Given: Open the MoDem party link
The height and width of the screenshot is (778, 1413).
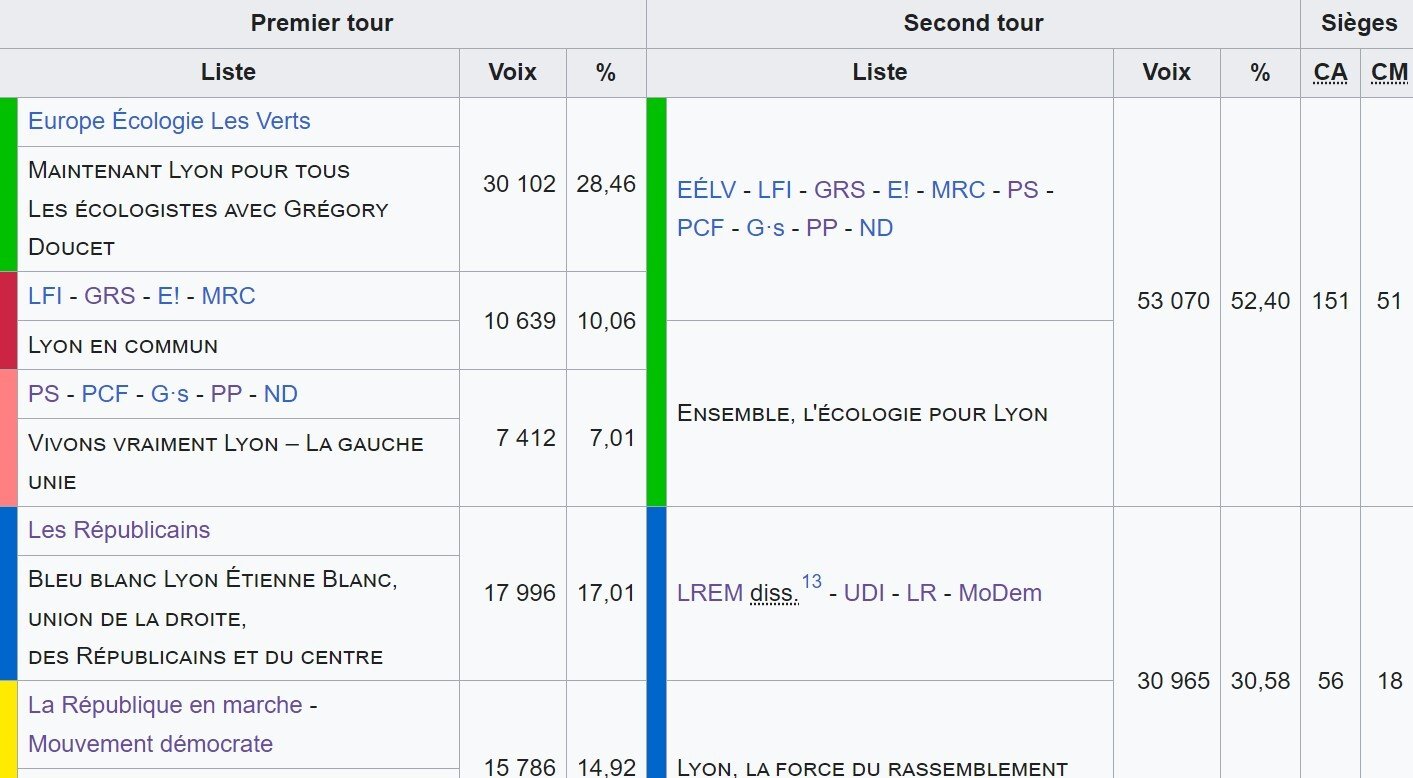Looking at the screenshot, I should click(1000, 593).
